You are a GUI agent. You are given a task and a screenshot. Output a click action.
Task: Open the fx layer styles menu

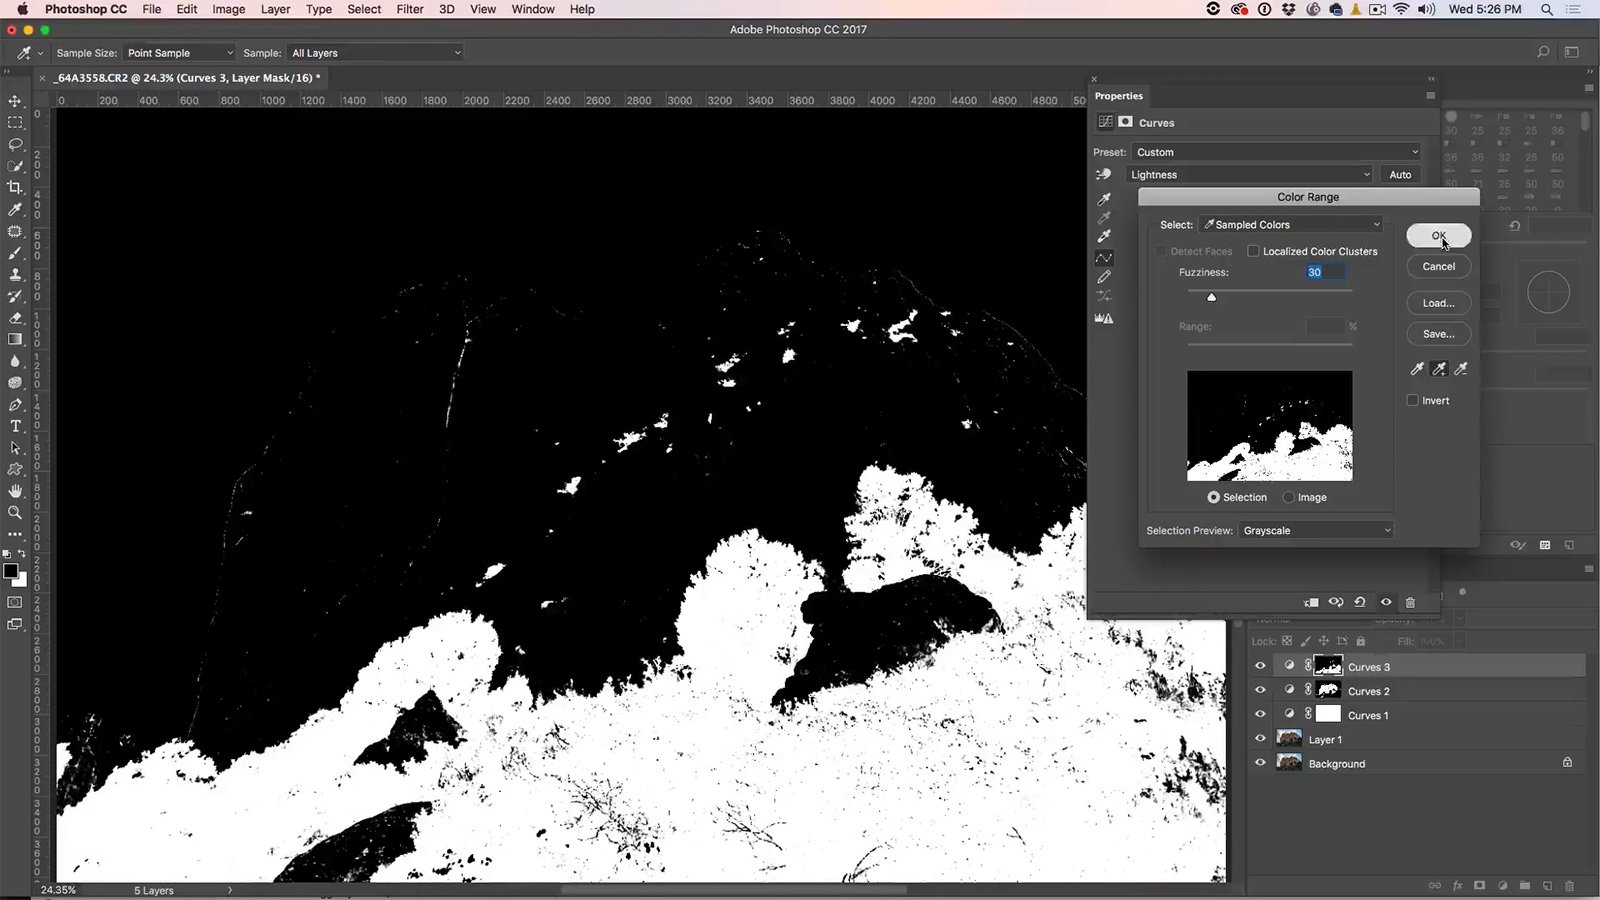[1457, 885]
